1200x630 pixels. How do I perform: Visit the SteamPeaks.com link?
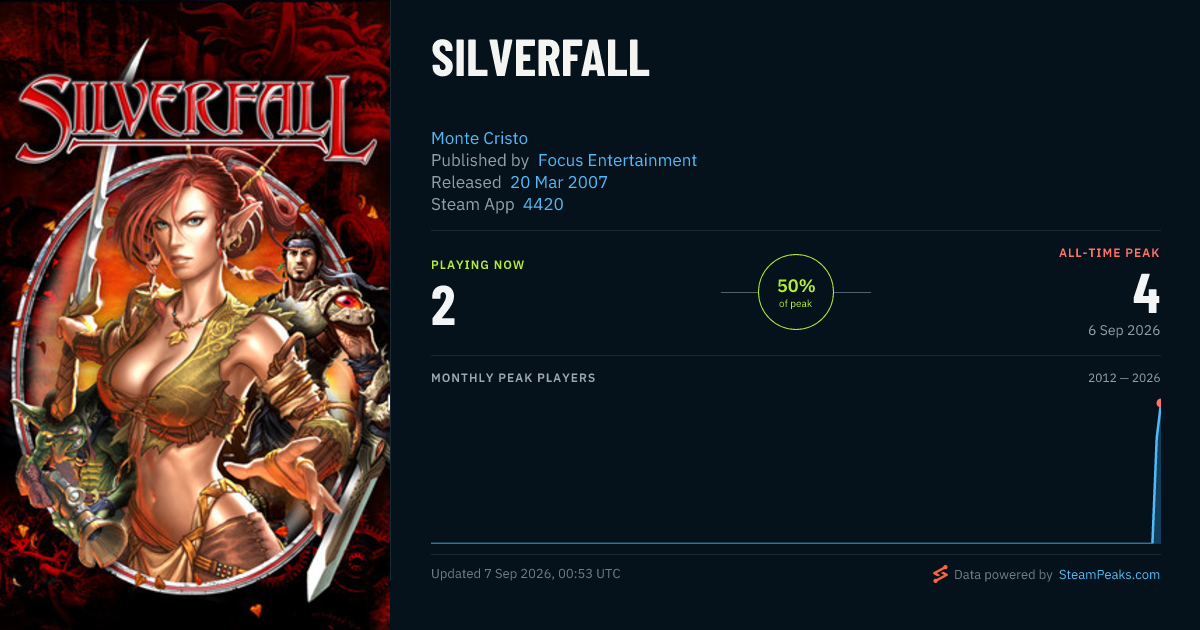(x=1109, y=575)
